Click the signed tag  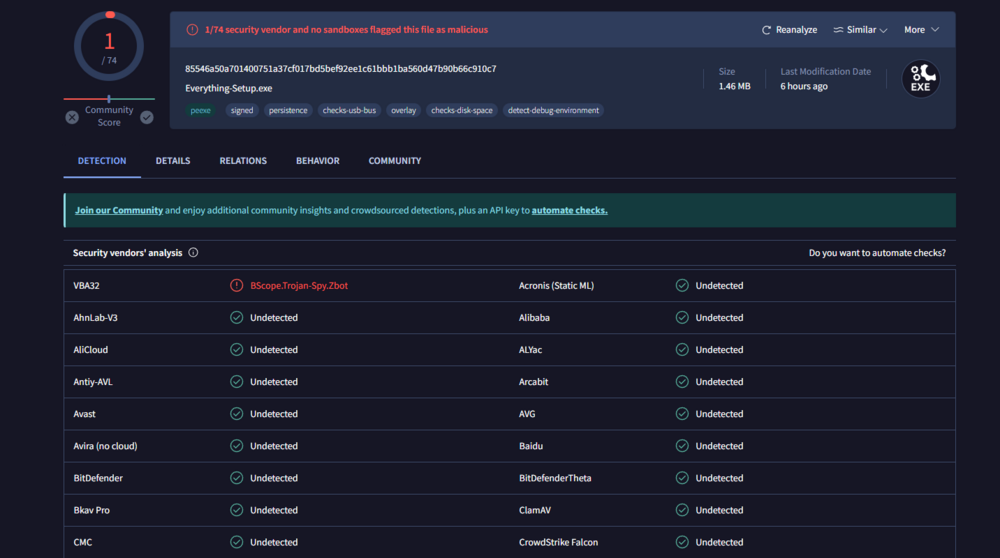pyautogui.click(x=242, y=110)
